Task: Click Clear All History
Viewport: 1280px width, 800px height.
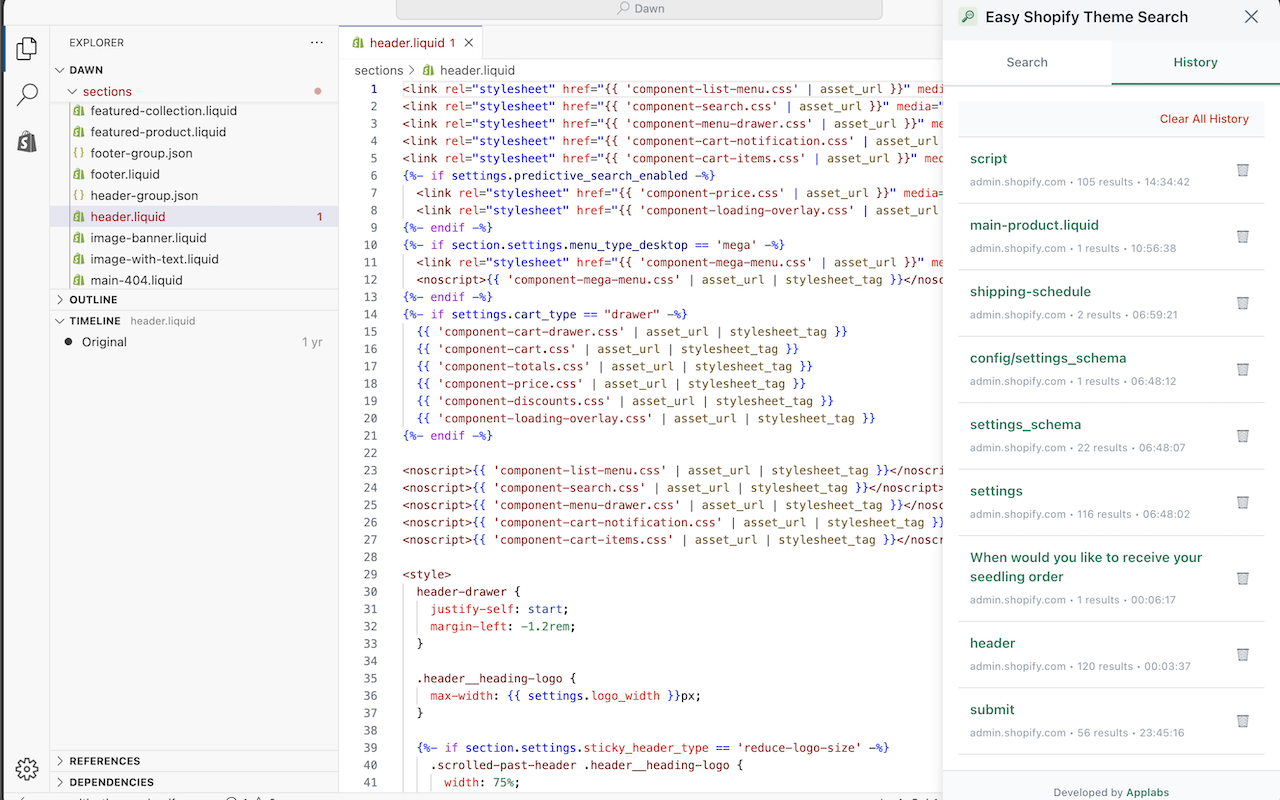Action: pos(1204,119)
